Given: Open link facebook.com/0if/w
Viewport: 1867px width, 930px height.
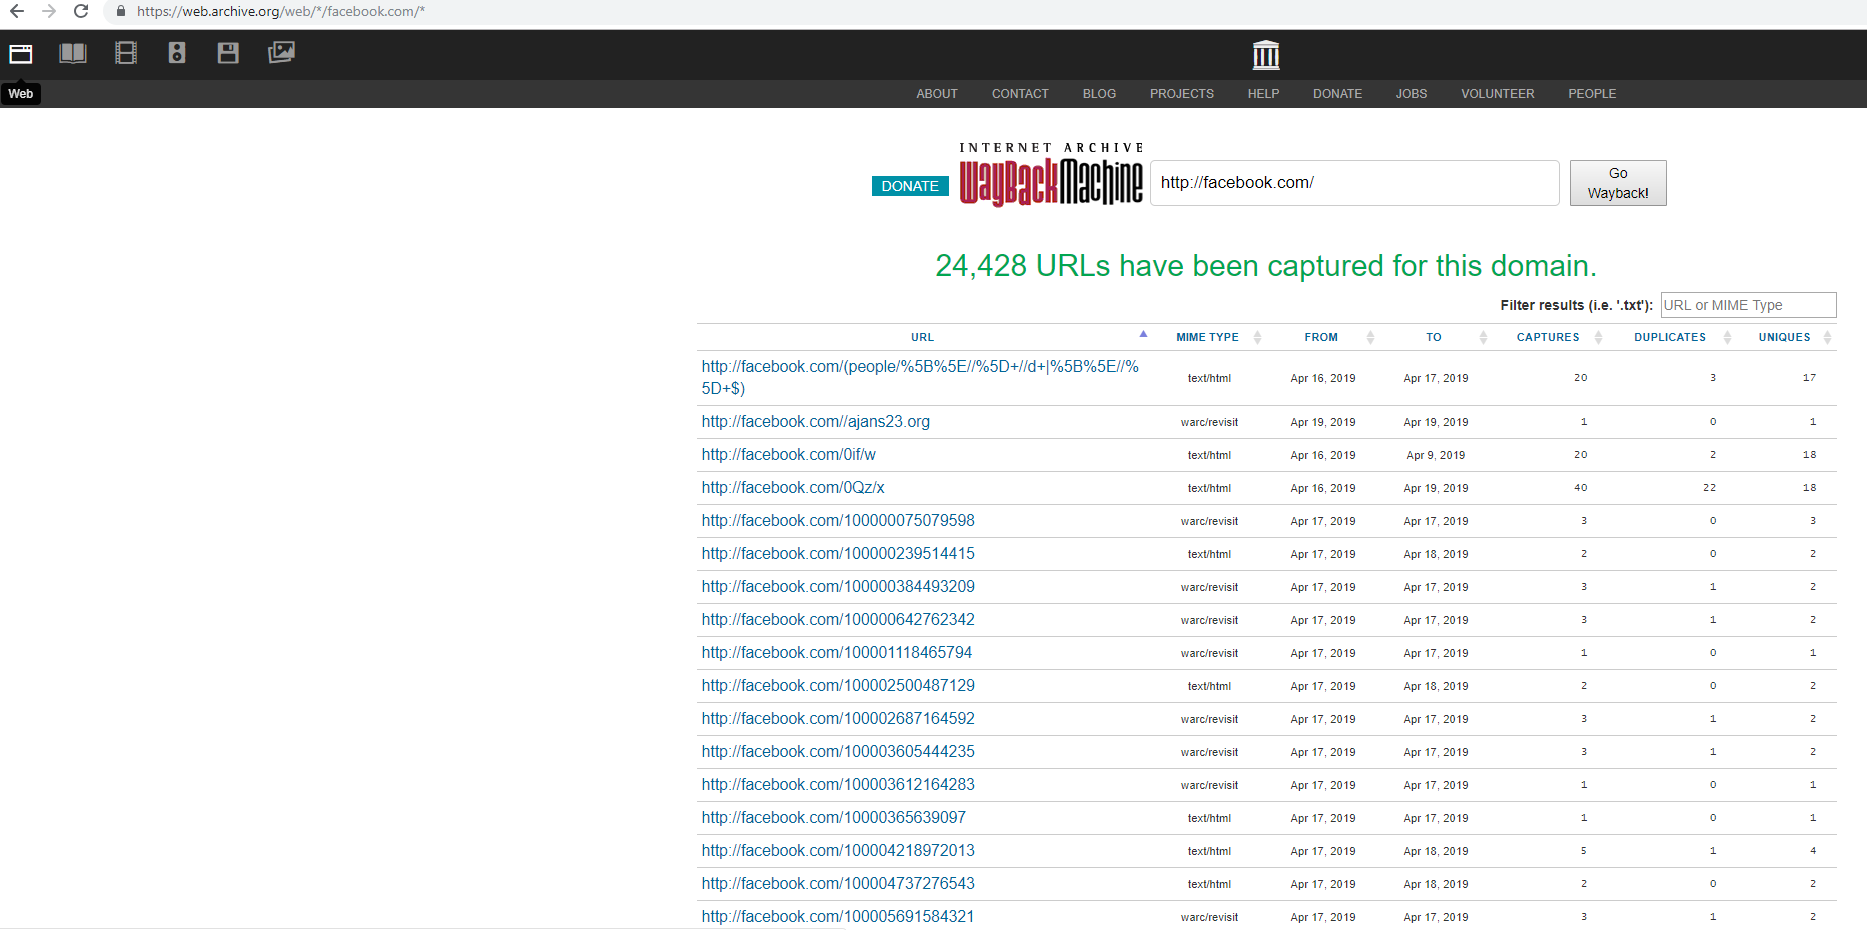Looking at the screenshot, I should click(788, 455).
